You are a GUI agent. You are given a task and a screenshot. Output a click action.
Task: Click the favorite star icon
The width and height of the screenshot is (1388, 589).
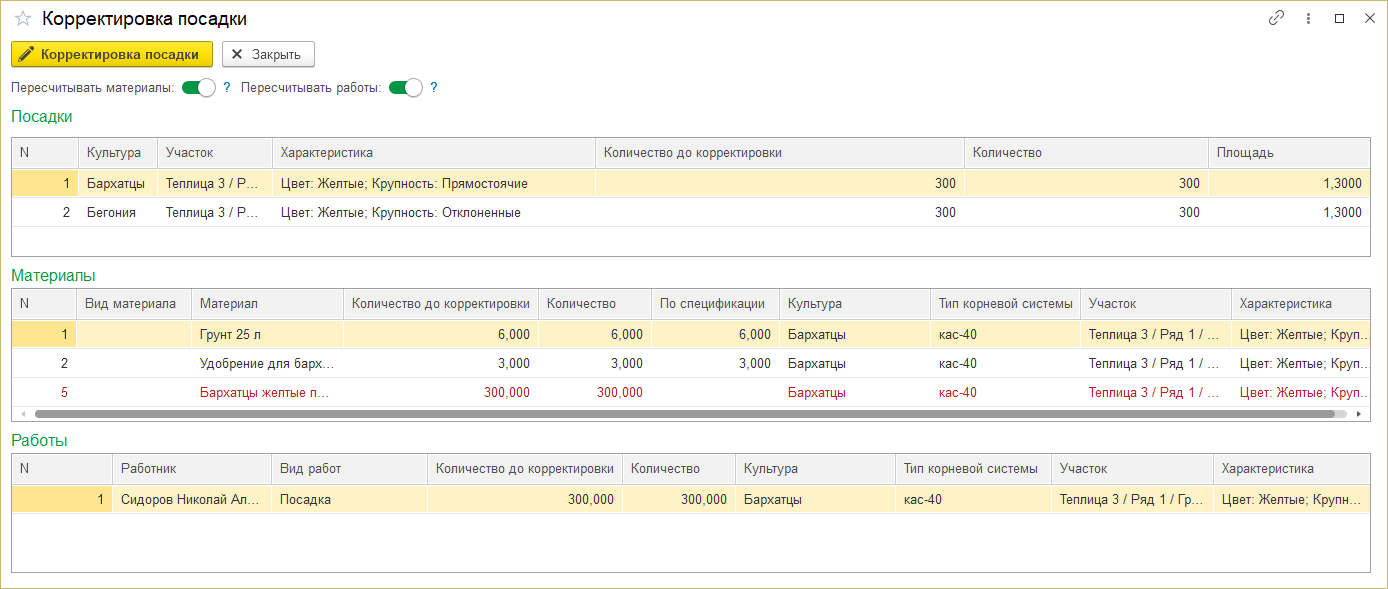point(22,19)
